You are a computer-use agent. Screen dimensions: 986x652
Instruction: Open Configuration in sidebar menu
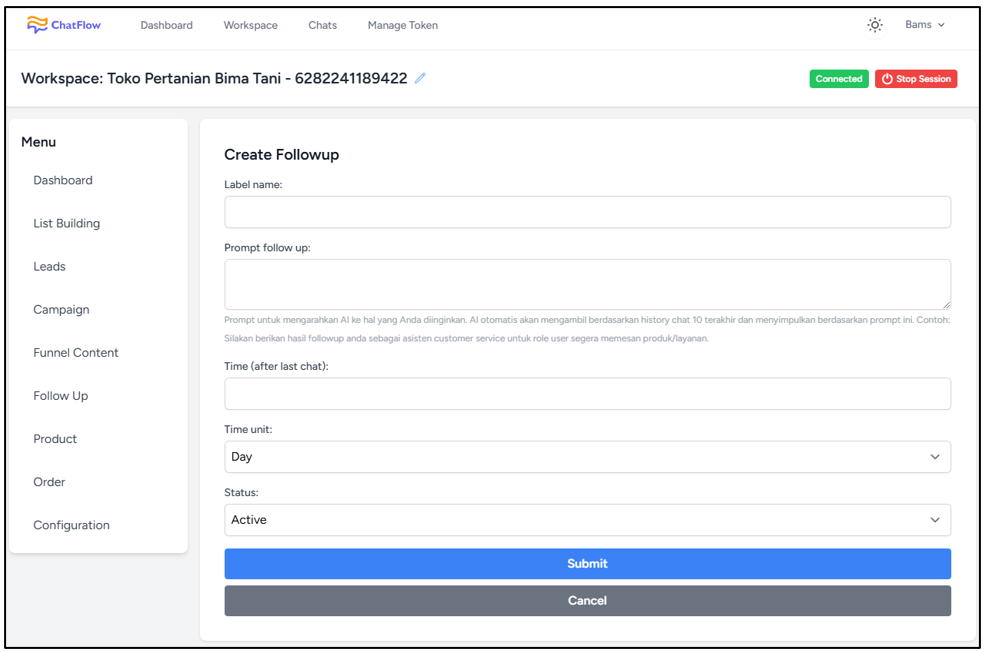point(71,525)
